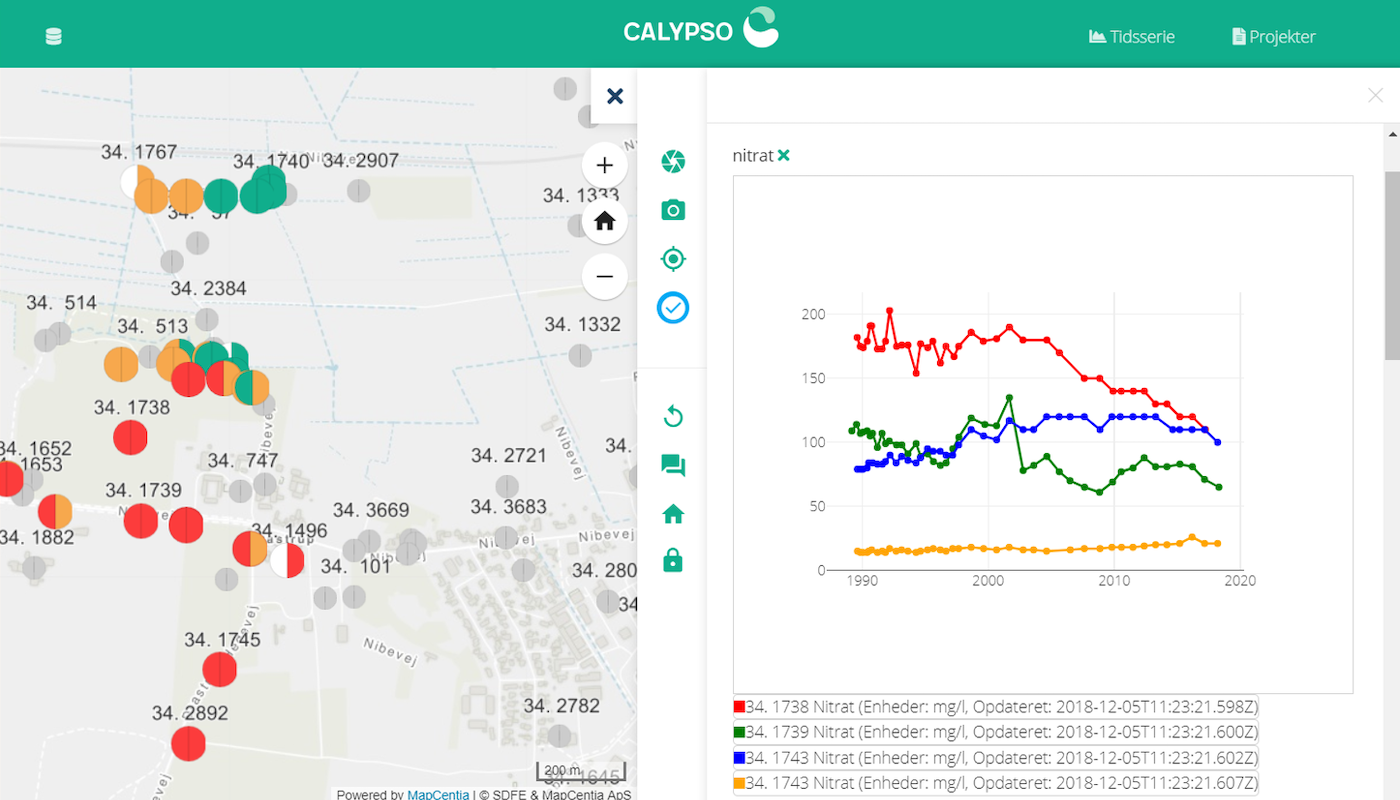Click the aperture screenshot icon

coord(673,161)
